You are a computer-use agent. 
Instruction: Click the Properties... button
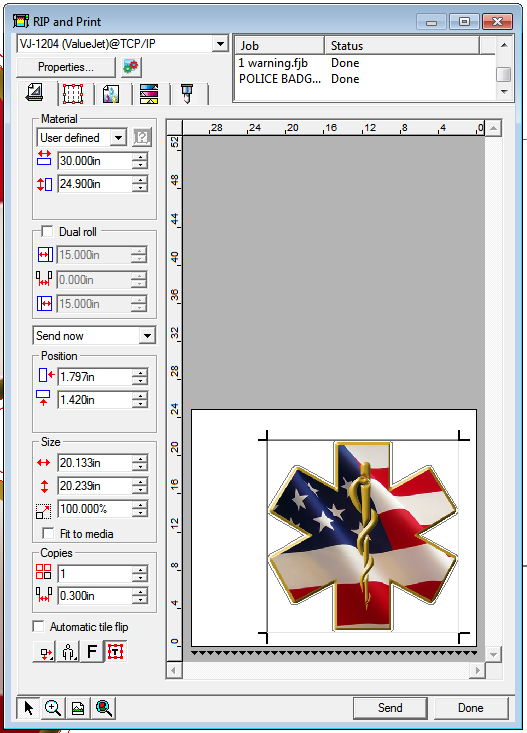click(66, 67)
